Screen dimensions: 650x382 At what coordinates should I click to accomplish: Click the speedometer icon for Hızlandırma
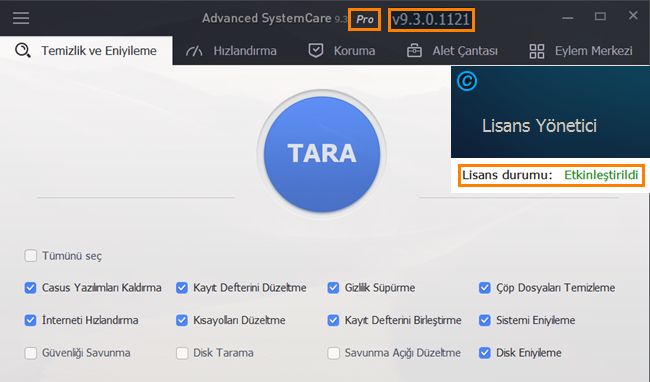point(194,51)
